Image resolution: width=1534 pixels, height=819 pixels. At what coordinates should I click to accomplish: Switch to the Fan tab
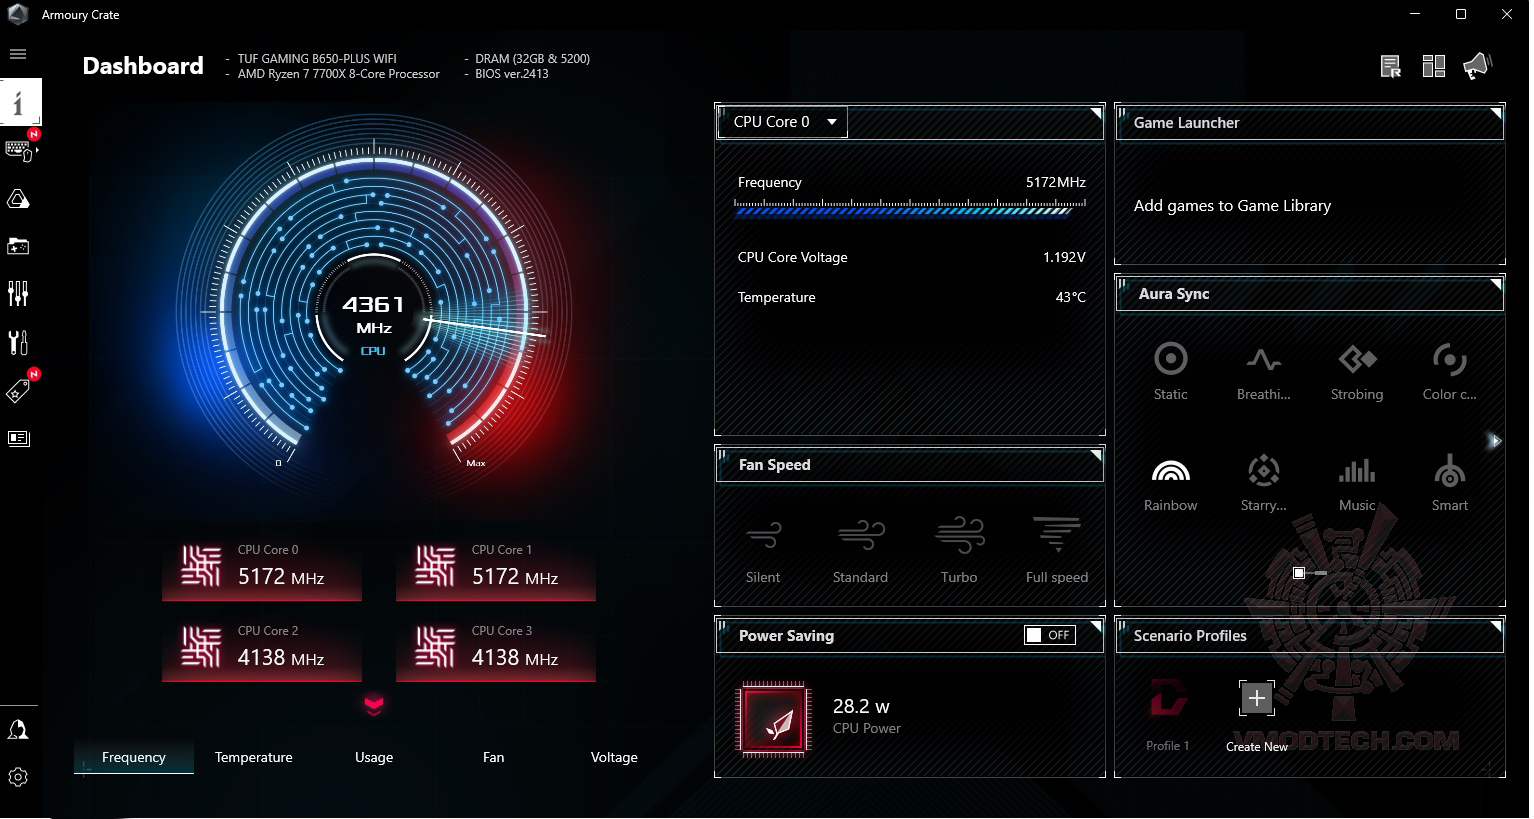(x=494, y=757)
